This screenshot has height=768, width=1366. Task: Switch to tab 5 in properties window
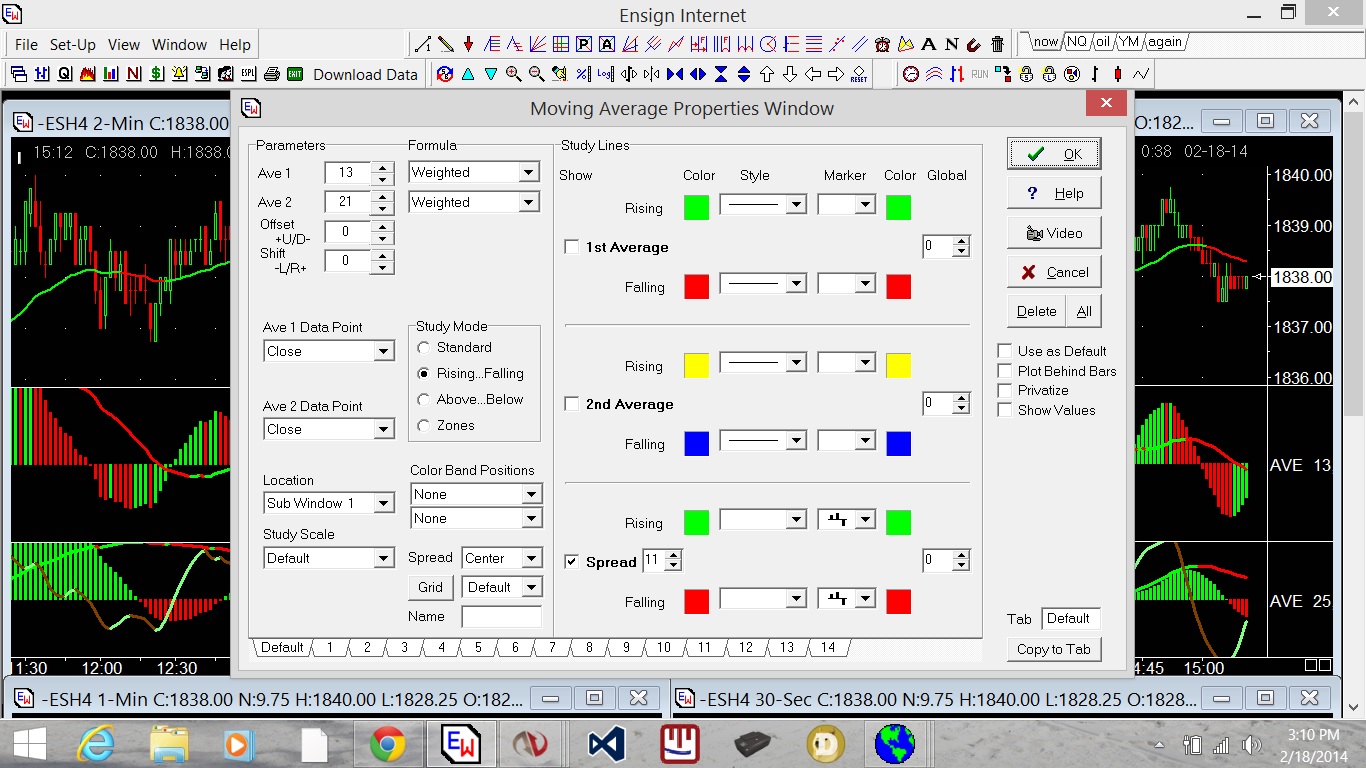[x=478, y=648]
